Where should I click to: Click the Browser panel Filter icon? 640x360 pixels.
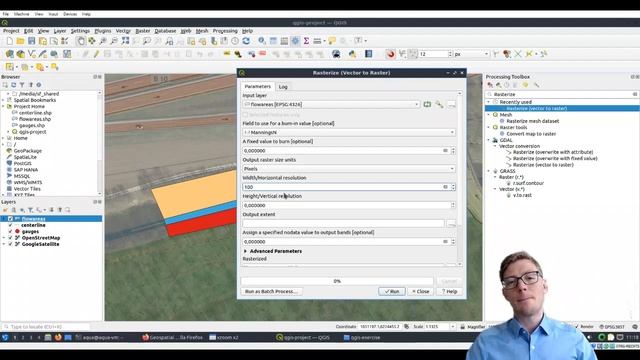(x=22, y=85)
